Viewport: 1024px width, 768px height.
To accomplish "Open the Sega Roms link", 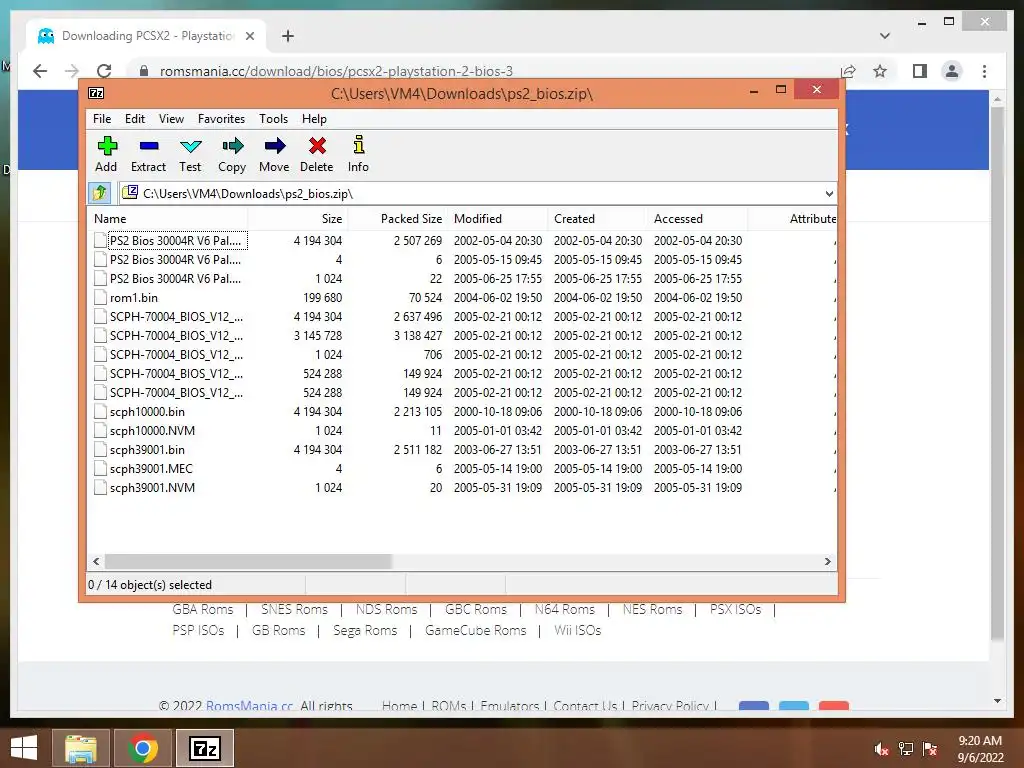I will tap(365, 630).
